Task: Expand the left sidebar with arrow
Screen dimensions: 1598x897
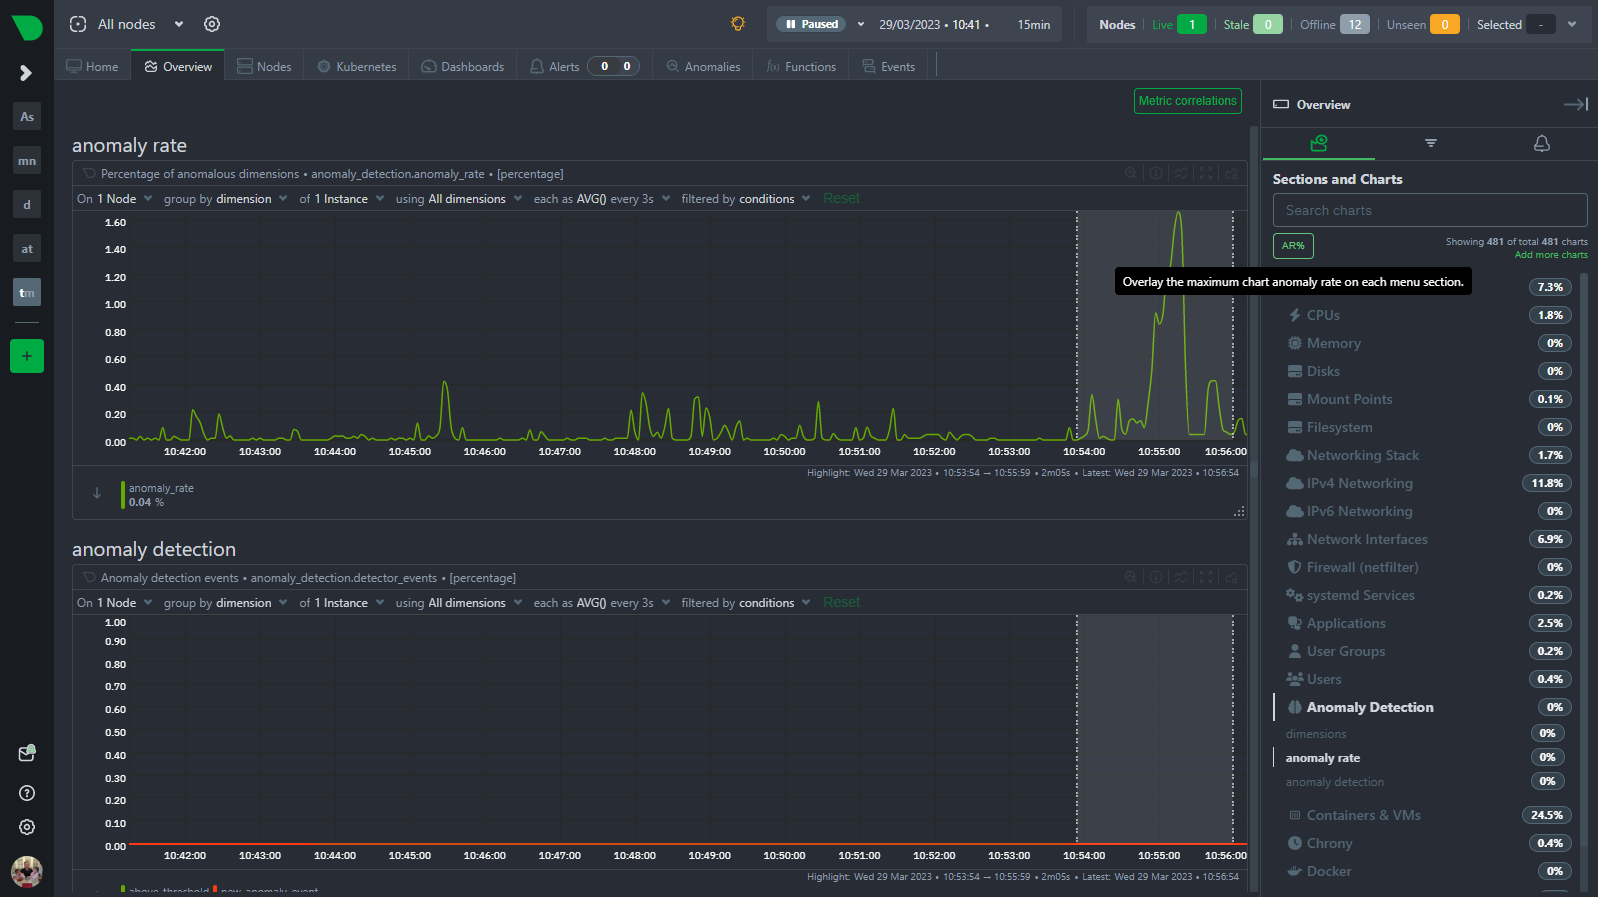Action: tap(27, 73)
